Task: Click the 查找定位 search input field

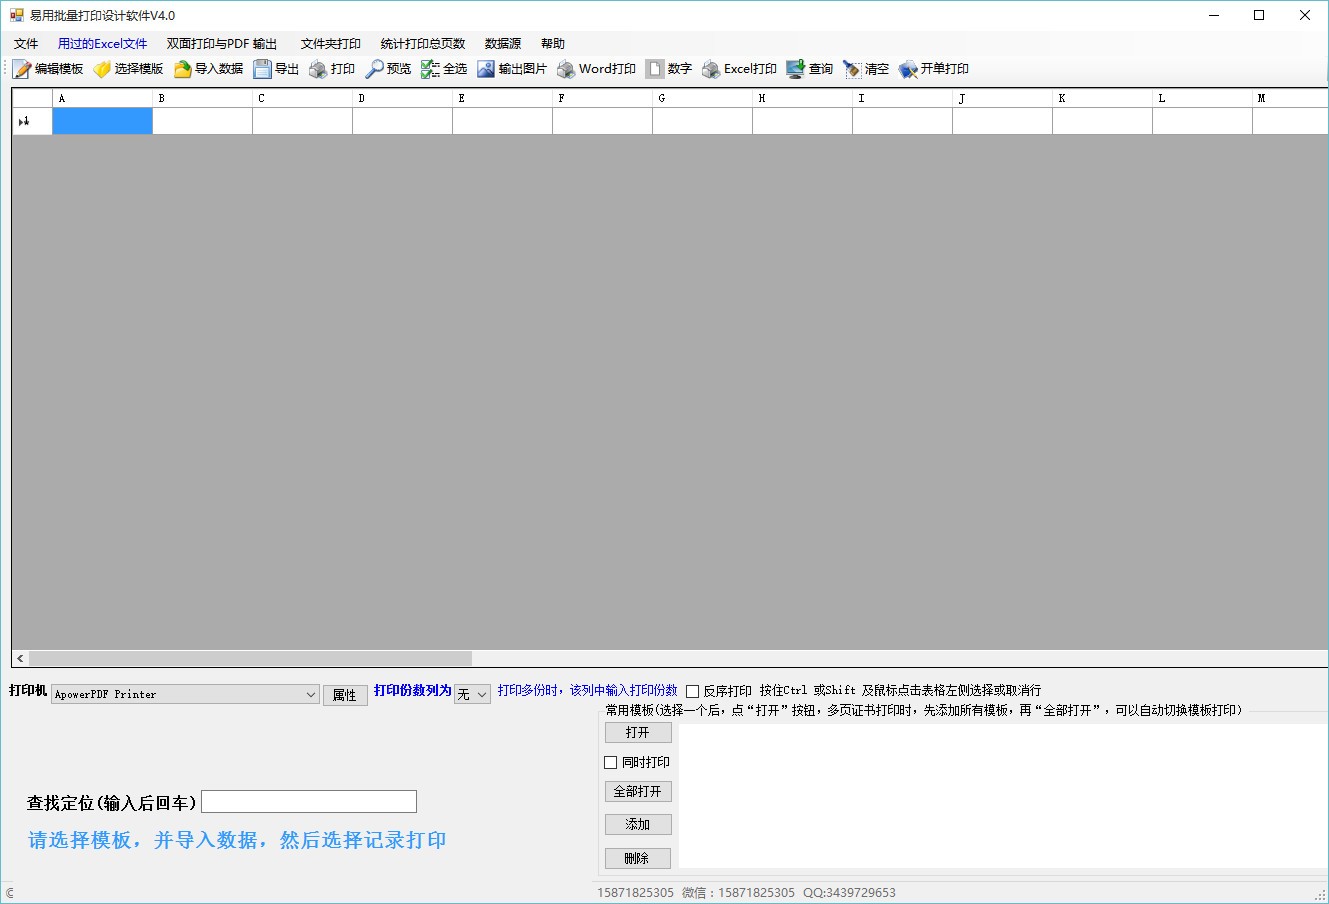Action: point(309,802)
